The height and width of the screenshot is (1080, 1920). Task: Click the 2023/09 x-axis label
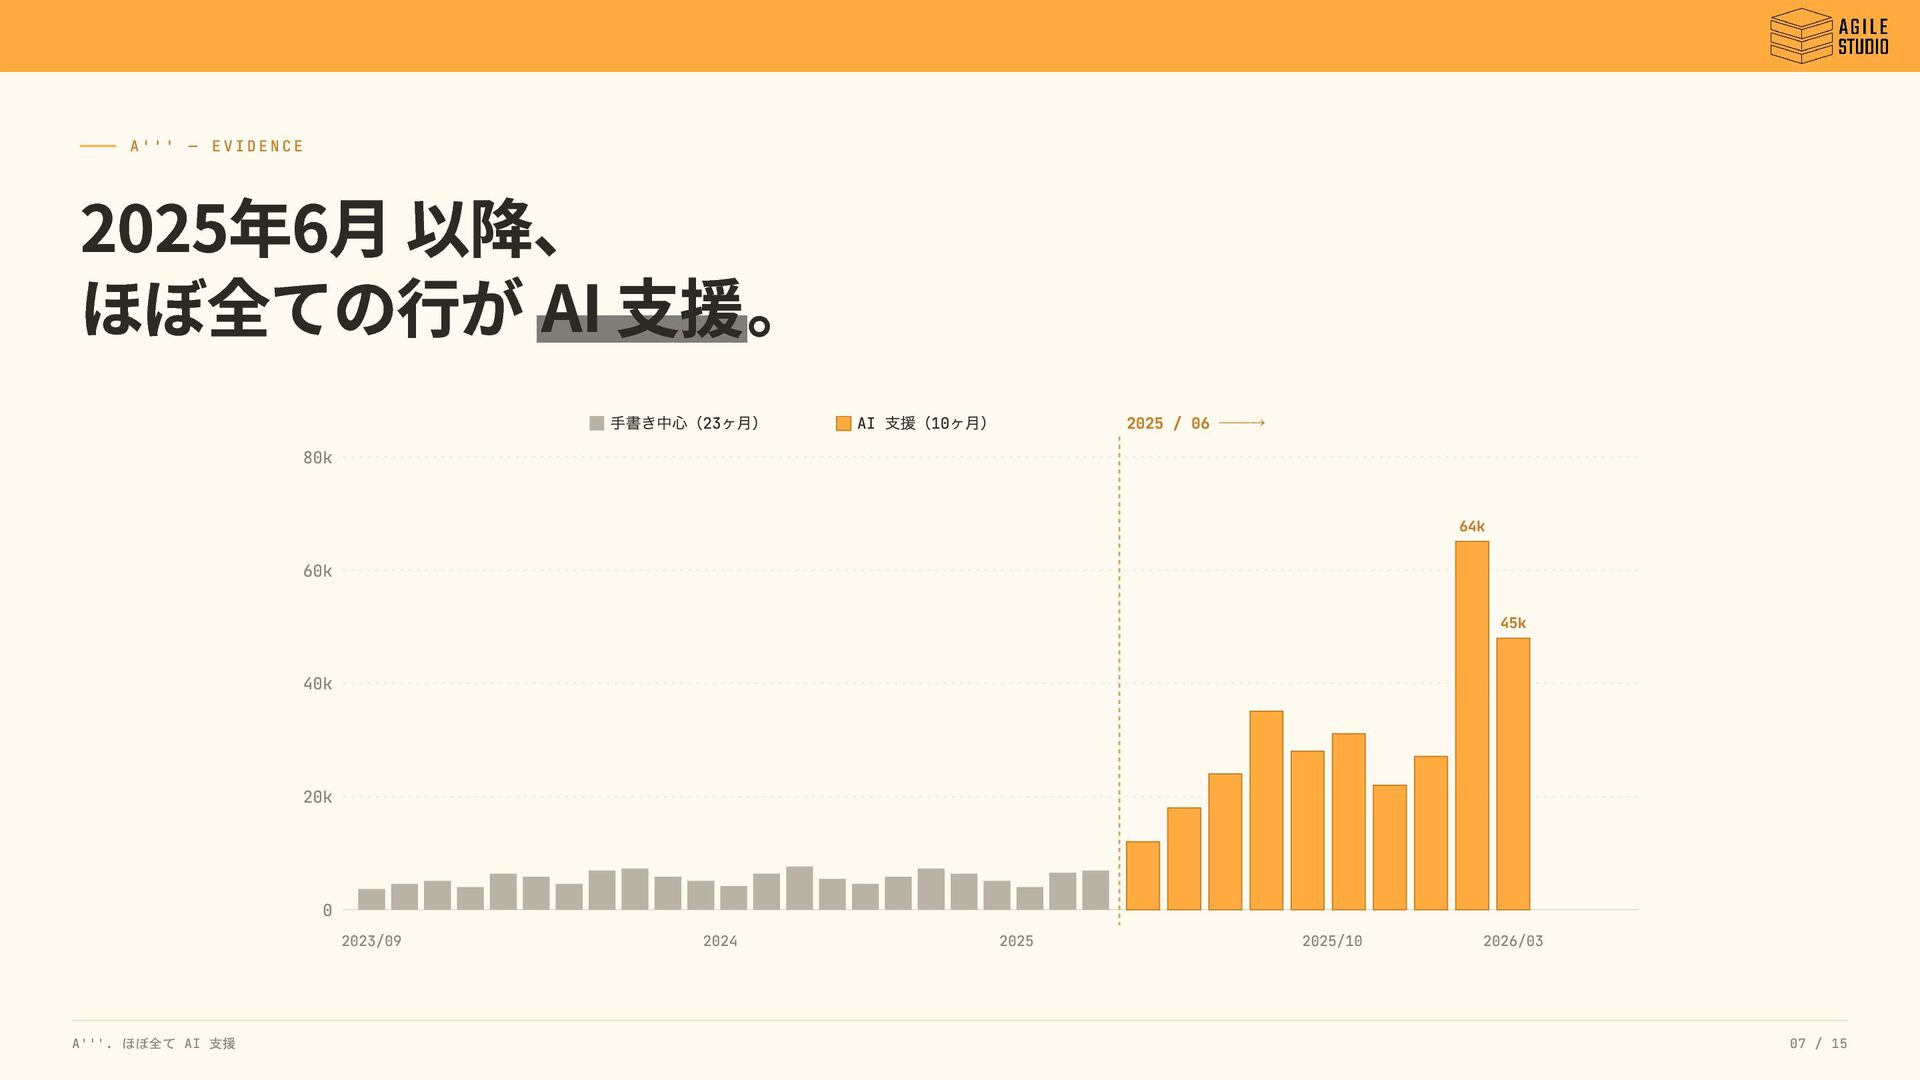pyautogui.click(x=371, y=941)
